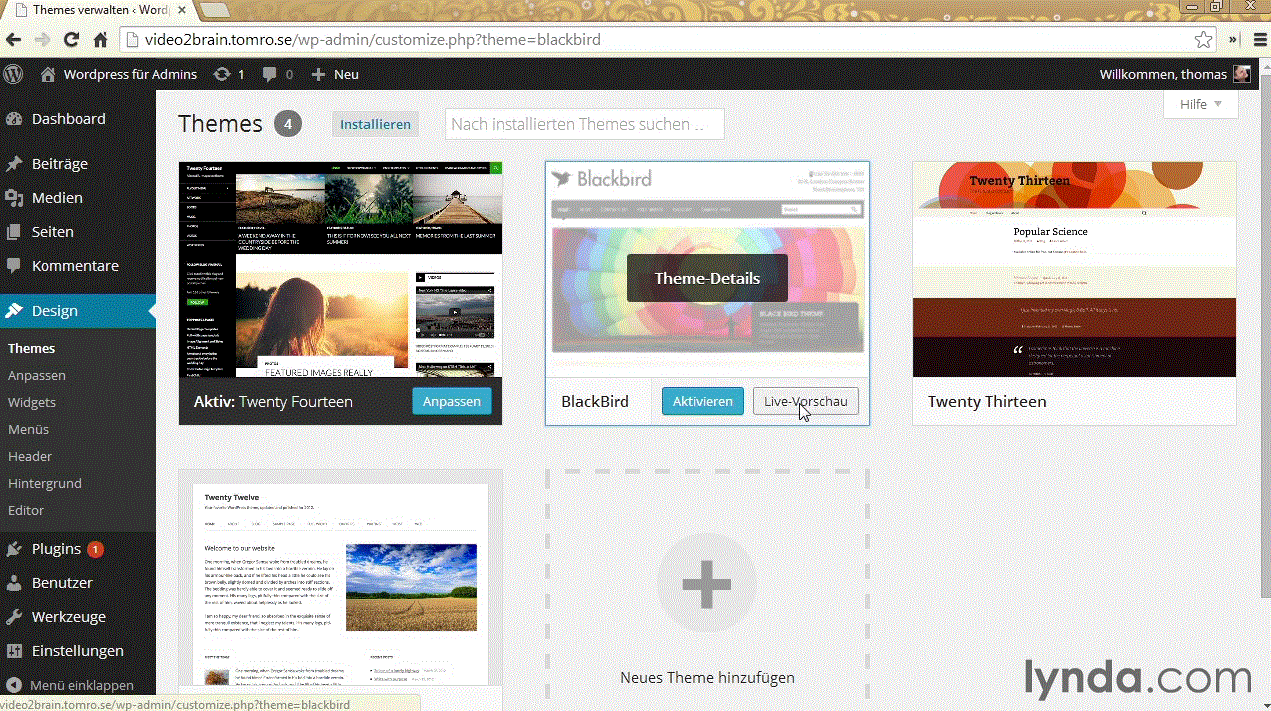Click the installed themes search field
Viewport: 1271px width, 711px height.
pos(584,124)
